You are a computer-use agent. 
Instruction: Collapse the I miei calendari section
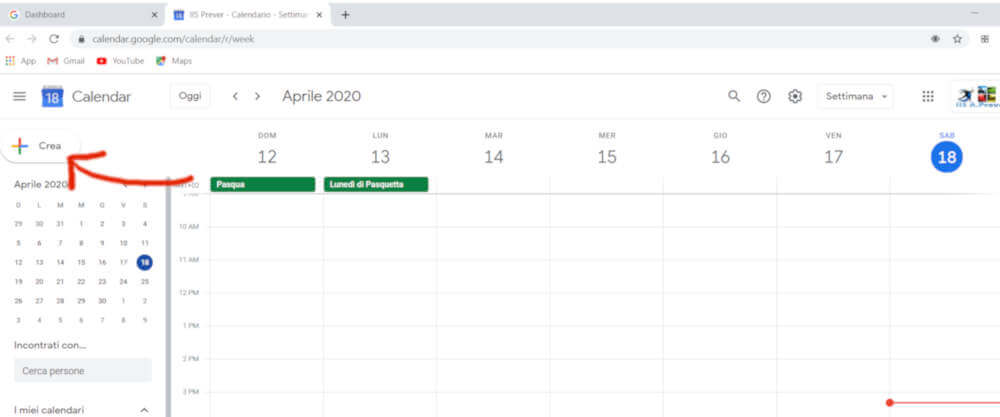pos(144,410)
